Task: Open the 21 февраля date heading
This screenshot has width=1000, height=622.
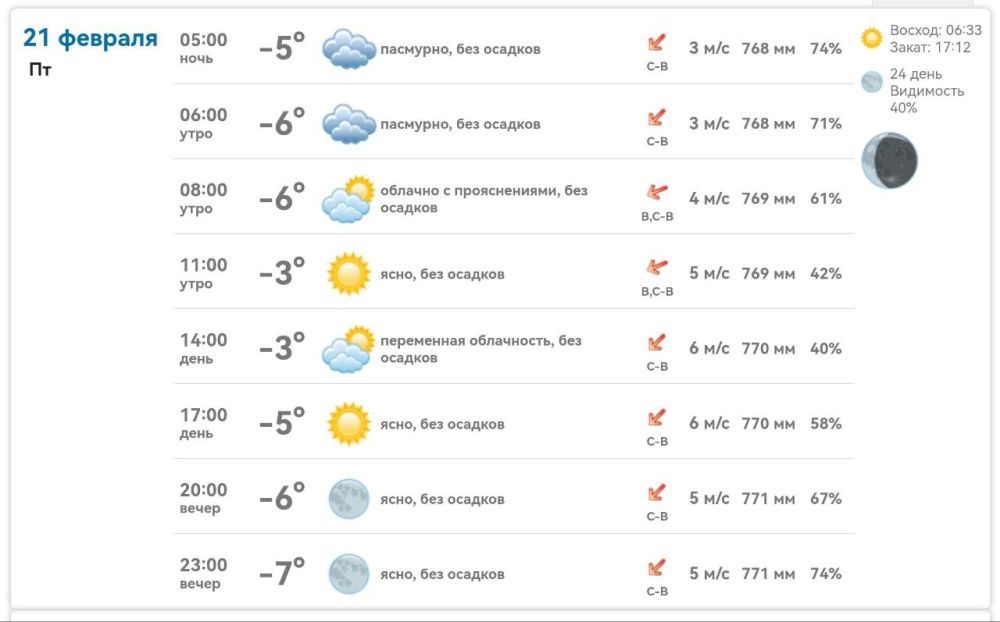Action: click(90, 38)
